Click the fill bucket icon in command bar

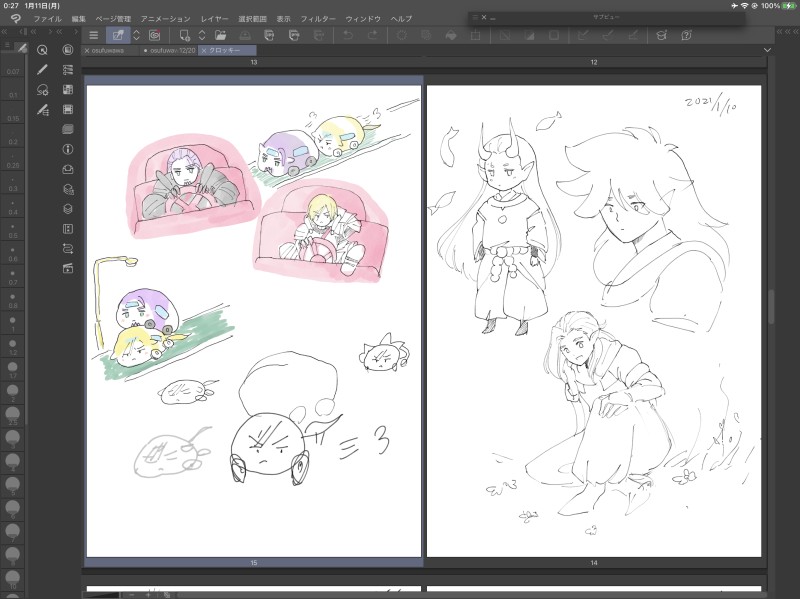click(451, 35)
